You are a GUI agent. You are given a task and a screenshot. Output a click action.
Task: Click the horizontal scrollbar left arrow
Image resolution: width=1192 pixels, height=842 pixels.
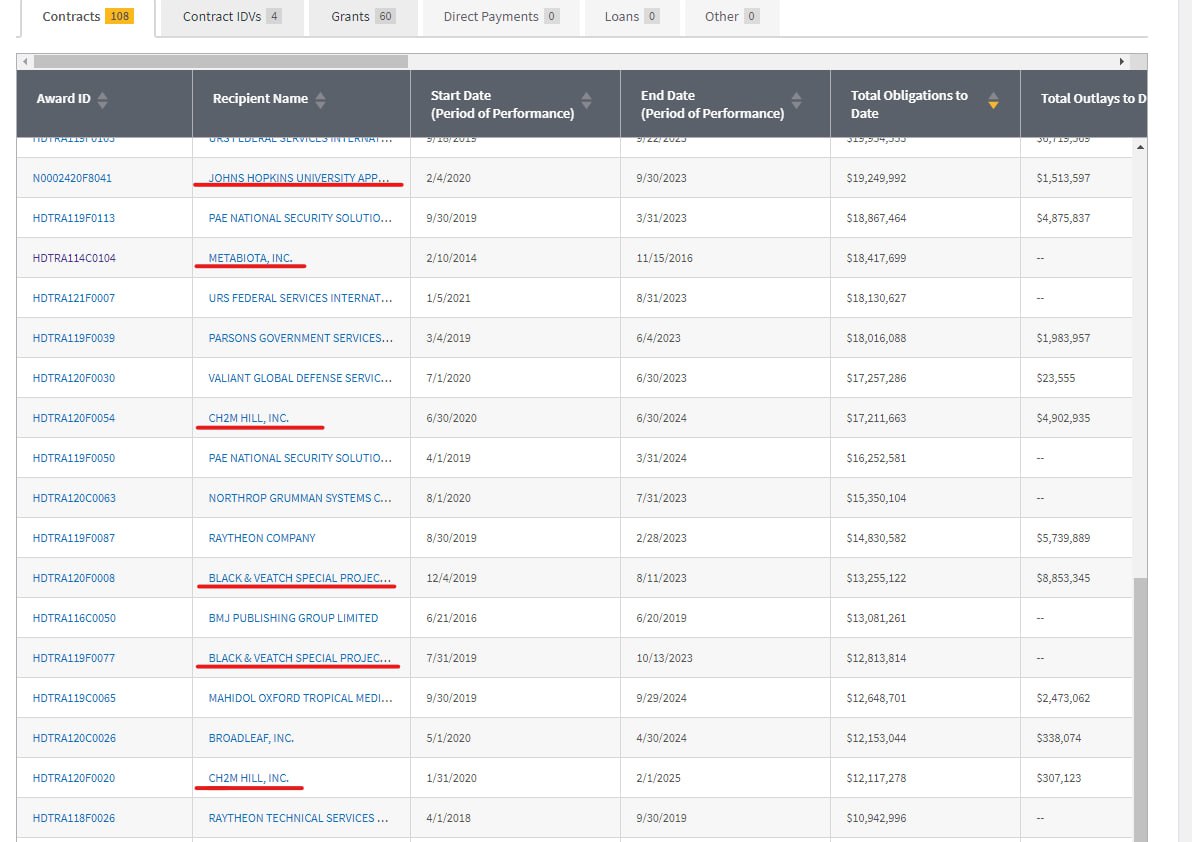click(x=25, y=62)
